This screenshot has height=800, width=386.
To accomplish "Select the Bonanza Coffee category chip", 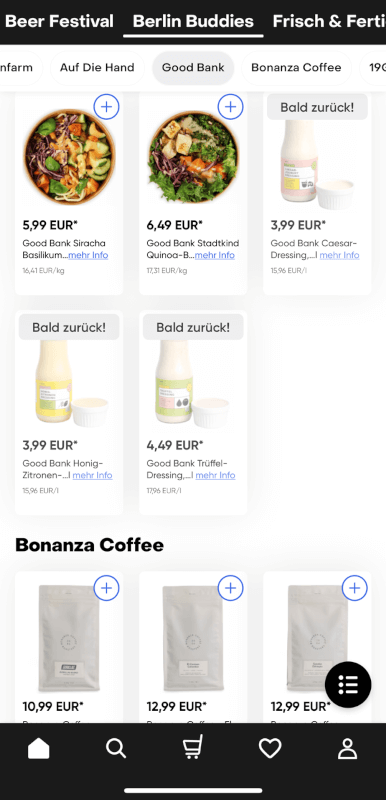I will tap(296, 67).
